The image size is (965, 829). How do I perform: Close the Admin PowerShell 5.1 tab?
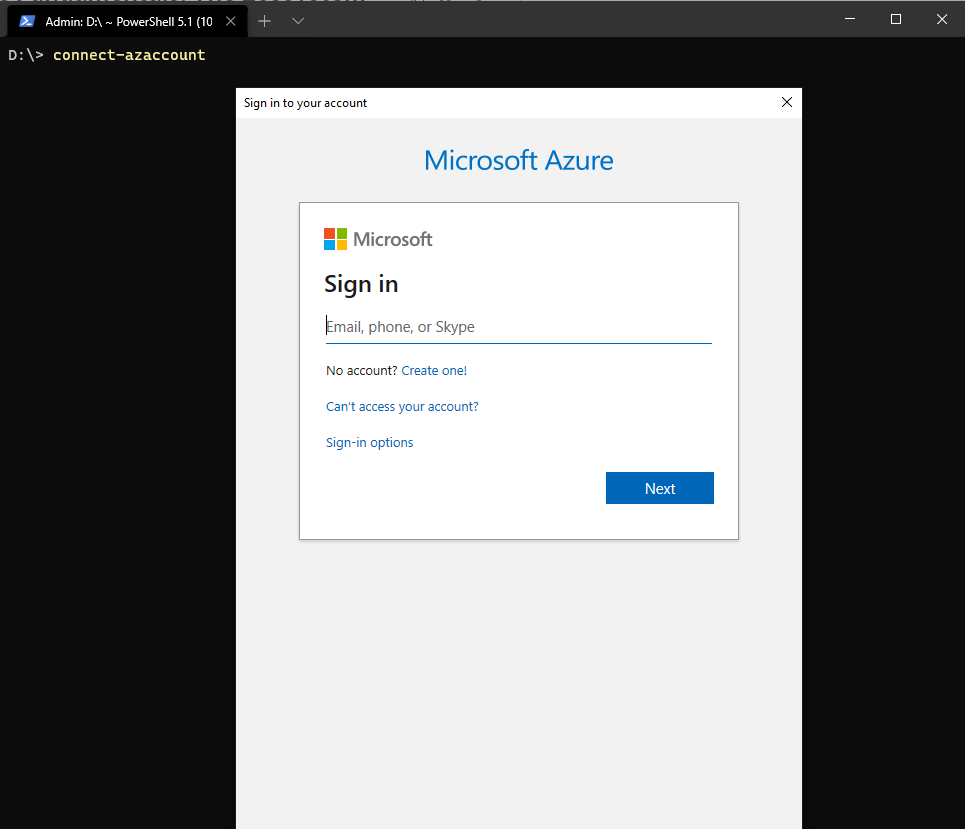pos(231,22)
